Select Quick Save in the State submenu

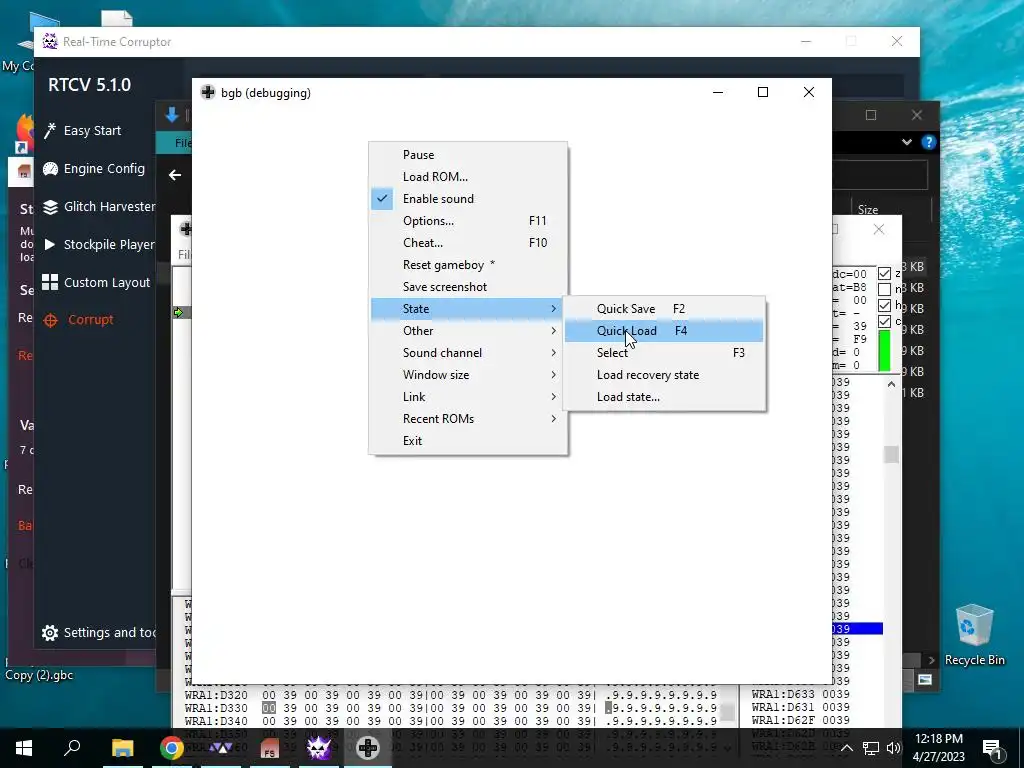(664, 309)
